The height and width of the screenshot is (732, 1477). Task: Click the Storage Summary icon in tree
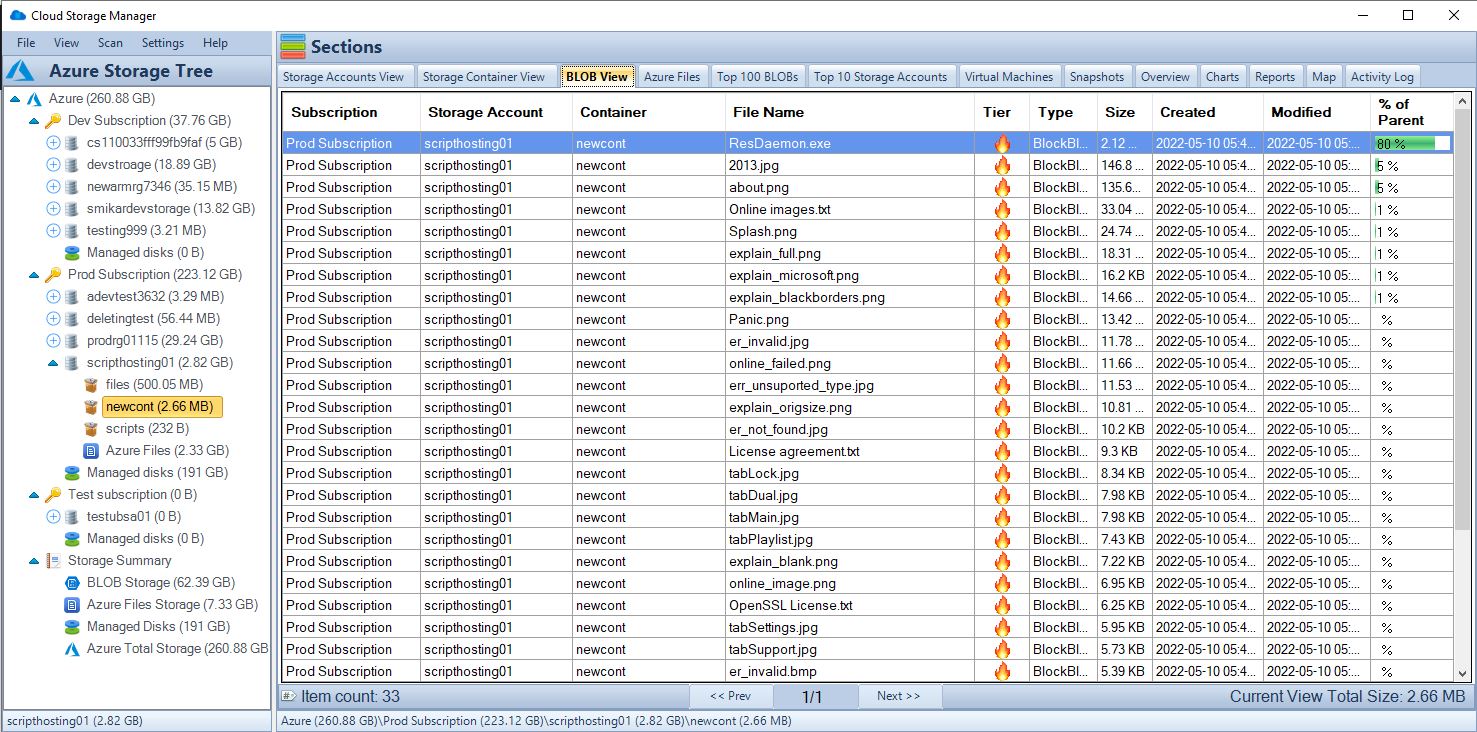point(53,561)
